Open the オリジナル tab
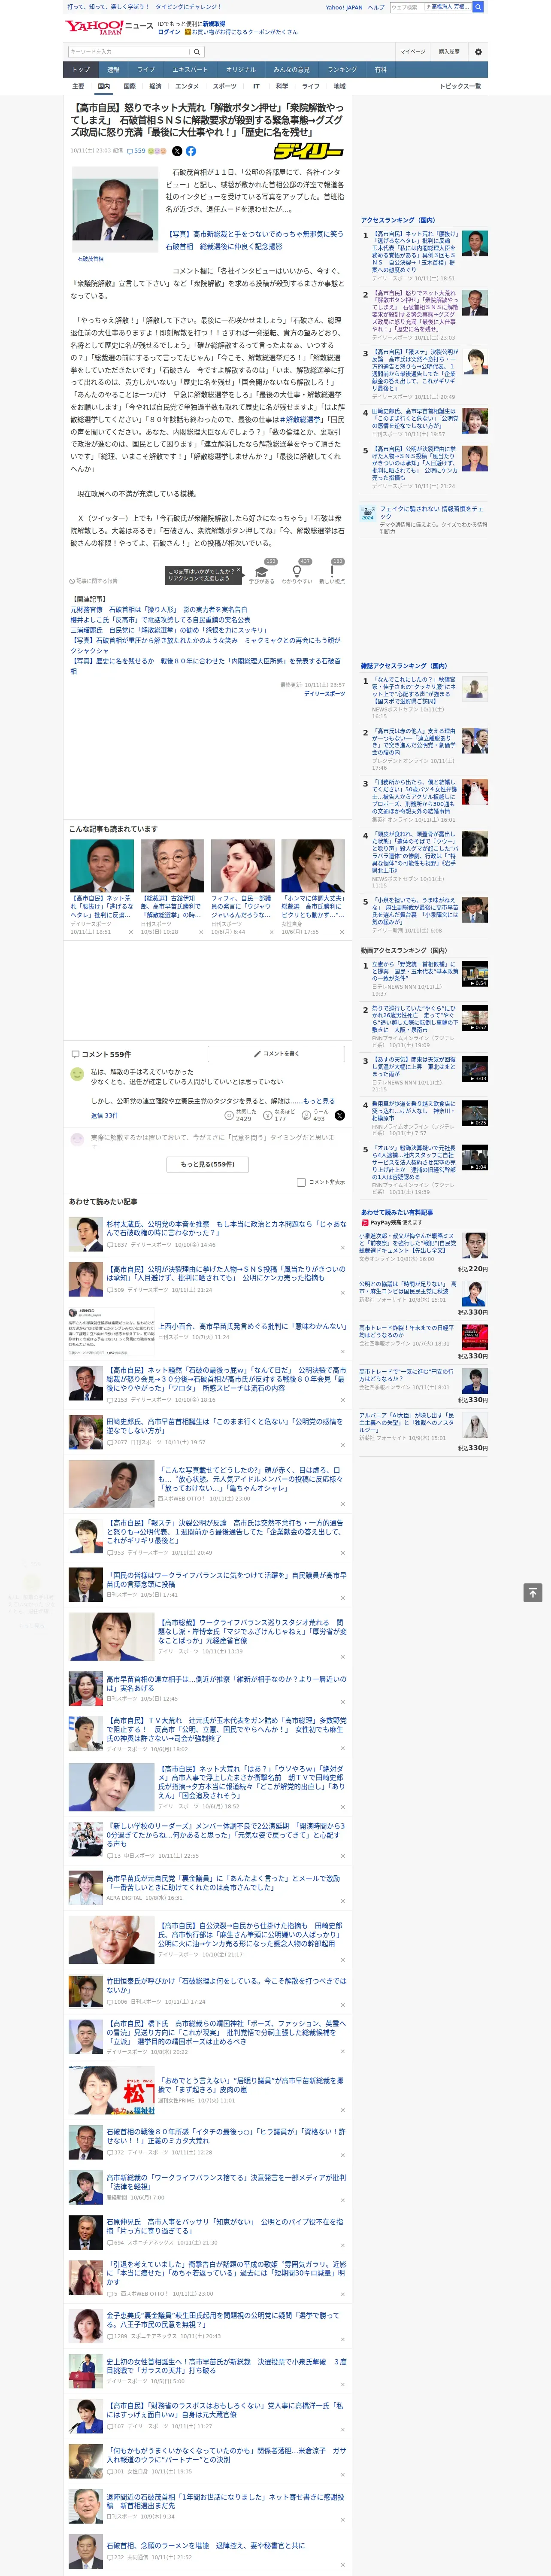 (241, 70)
